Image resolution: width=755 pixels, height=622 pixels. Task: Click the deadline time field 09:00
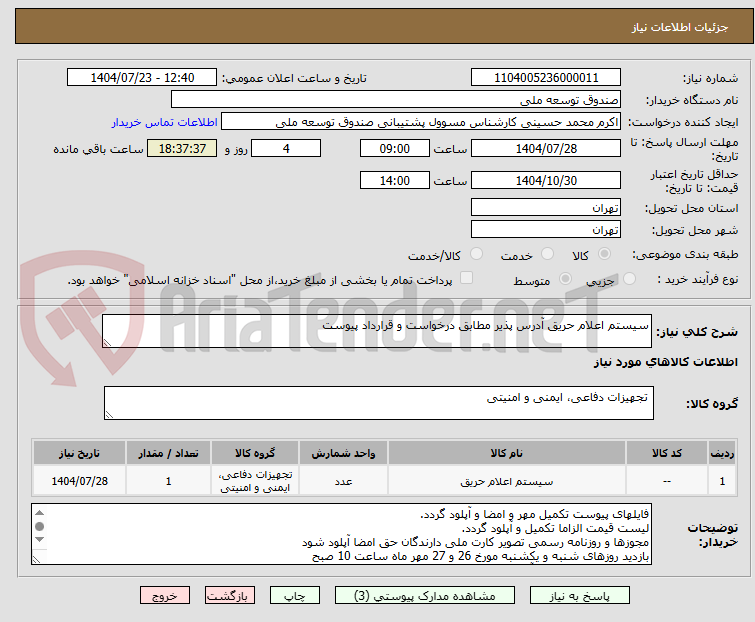[394, 148]
